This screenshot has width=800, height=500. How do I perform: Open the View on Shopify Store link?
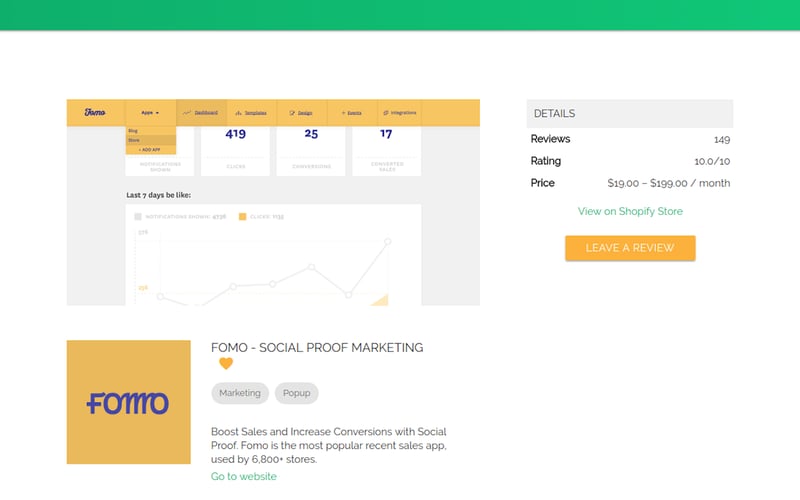coord(630,211)
